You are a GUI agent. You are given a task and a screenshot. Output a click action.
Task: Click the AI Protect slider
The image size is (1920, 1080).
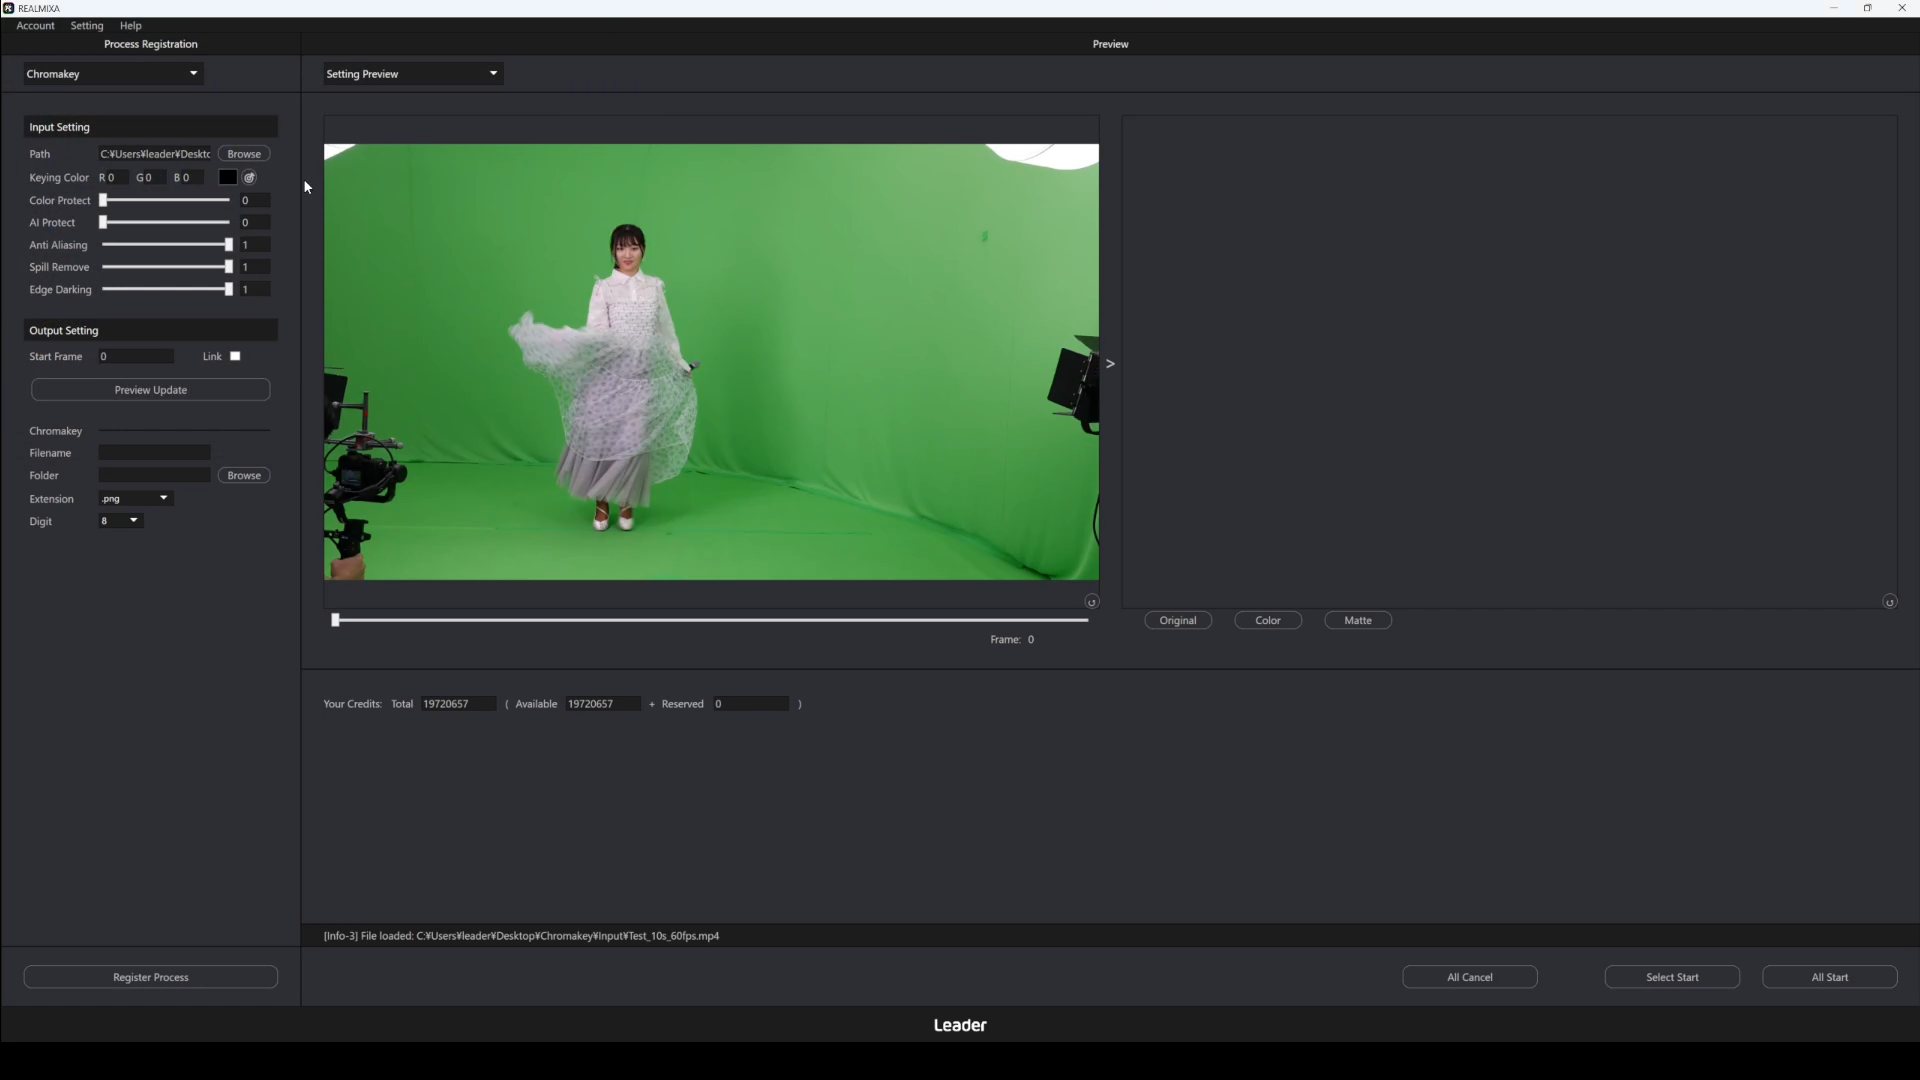click(x=166, y=222)
